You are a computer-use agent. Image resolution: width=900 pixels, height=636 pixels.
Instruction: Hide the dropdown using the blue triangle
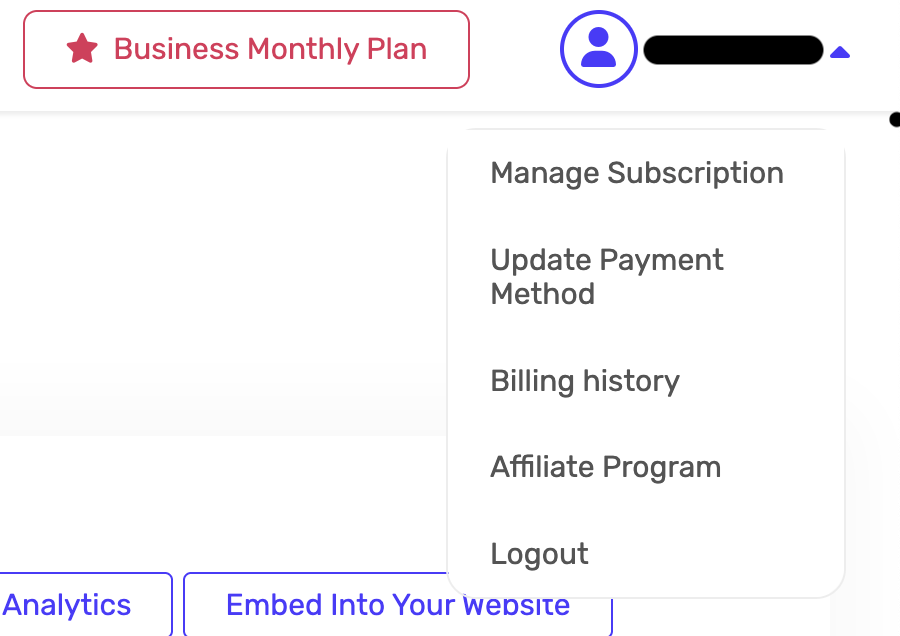point(840,52)
